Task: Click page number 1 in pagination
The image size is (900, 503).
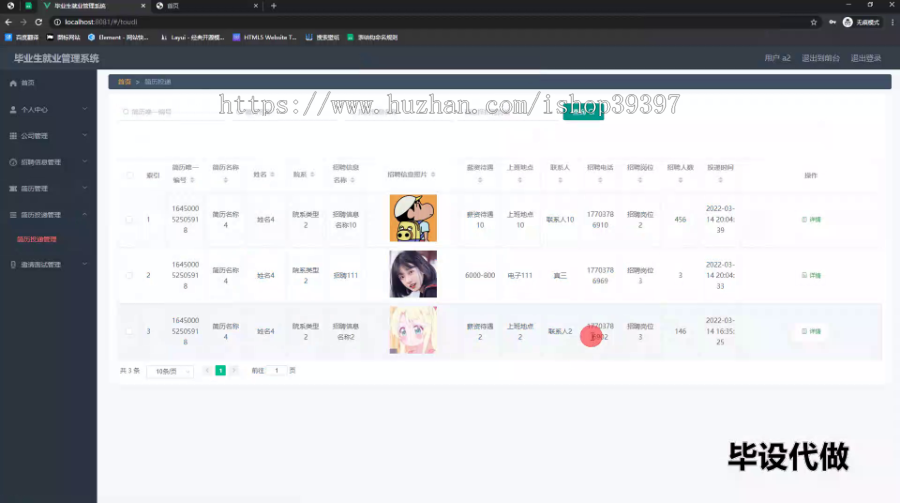Action: [x=220, y=371]
